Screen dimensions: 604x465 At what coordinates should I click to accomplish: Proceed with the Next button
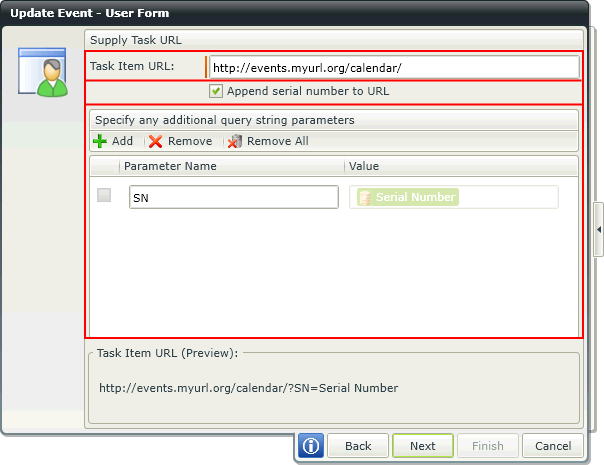[x=423, y=446]
